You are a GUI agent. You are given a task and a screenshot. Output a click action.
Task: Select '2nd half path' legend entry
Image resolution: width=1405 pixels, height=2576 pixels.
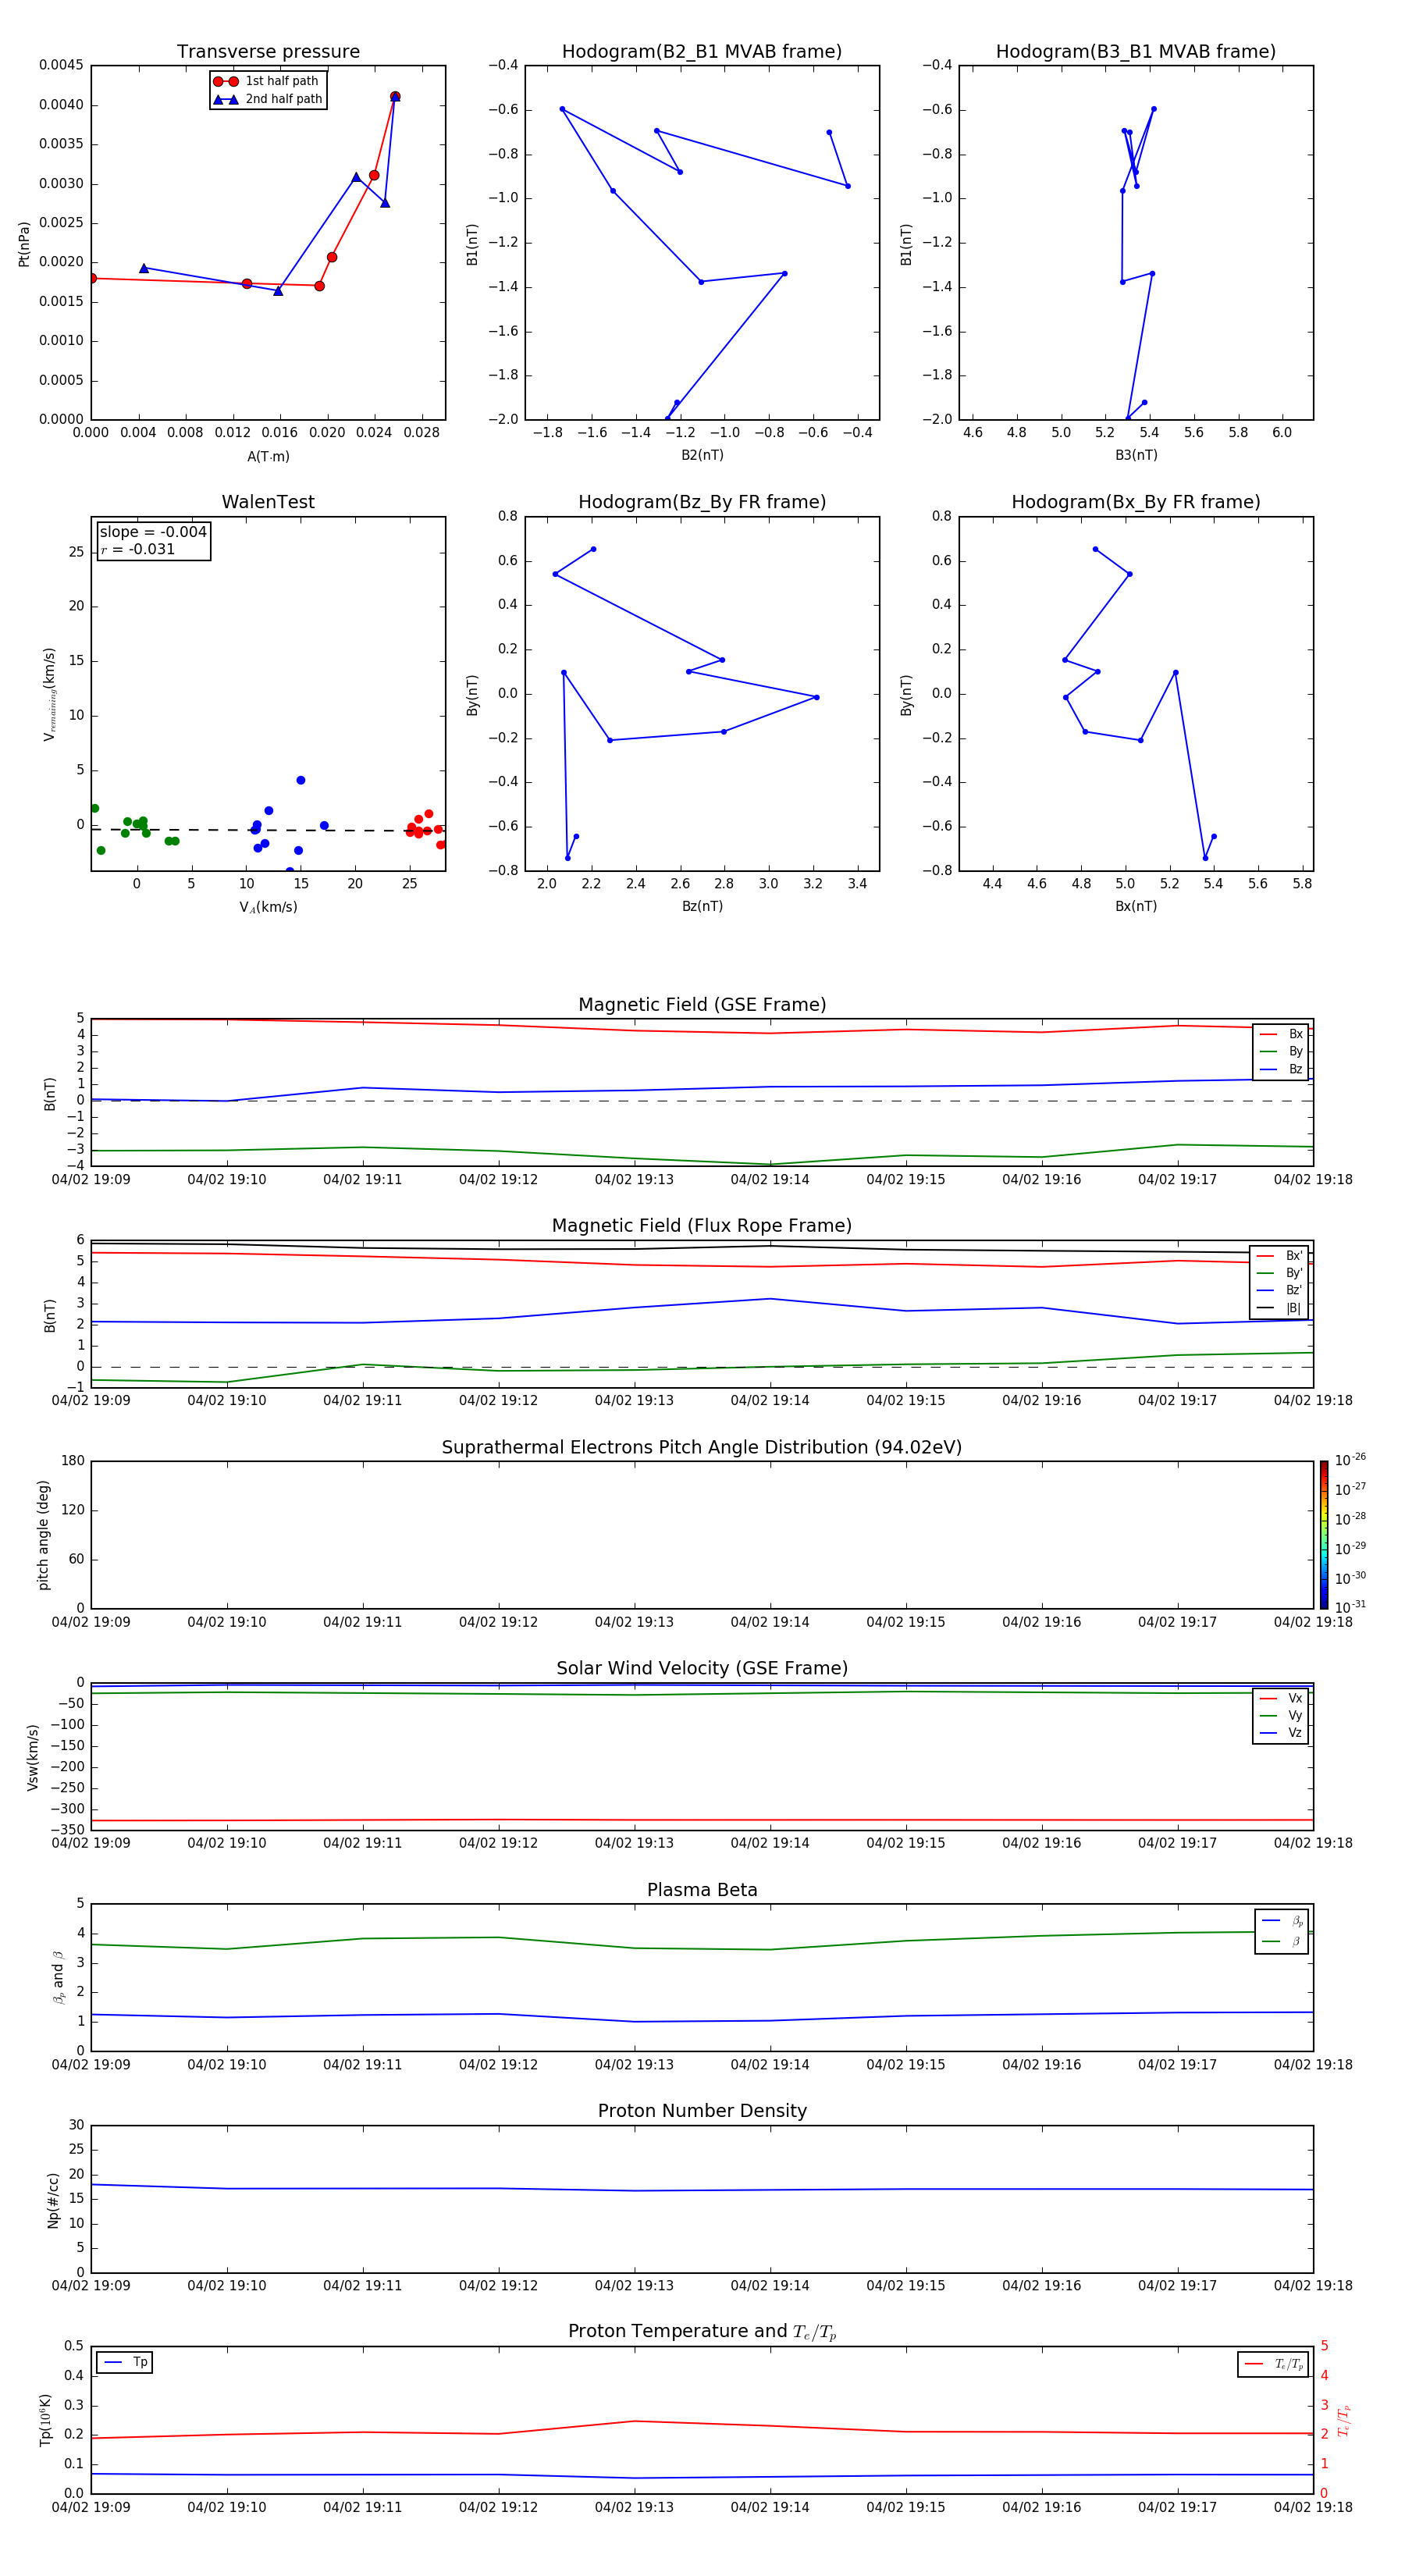click(x=268, y=99)
